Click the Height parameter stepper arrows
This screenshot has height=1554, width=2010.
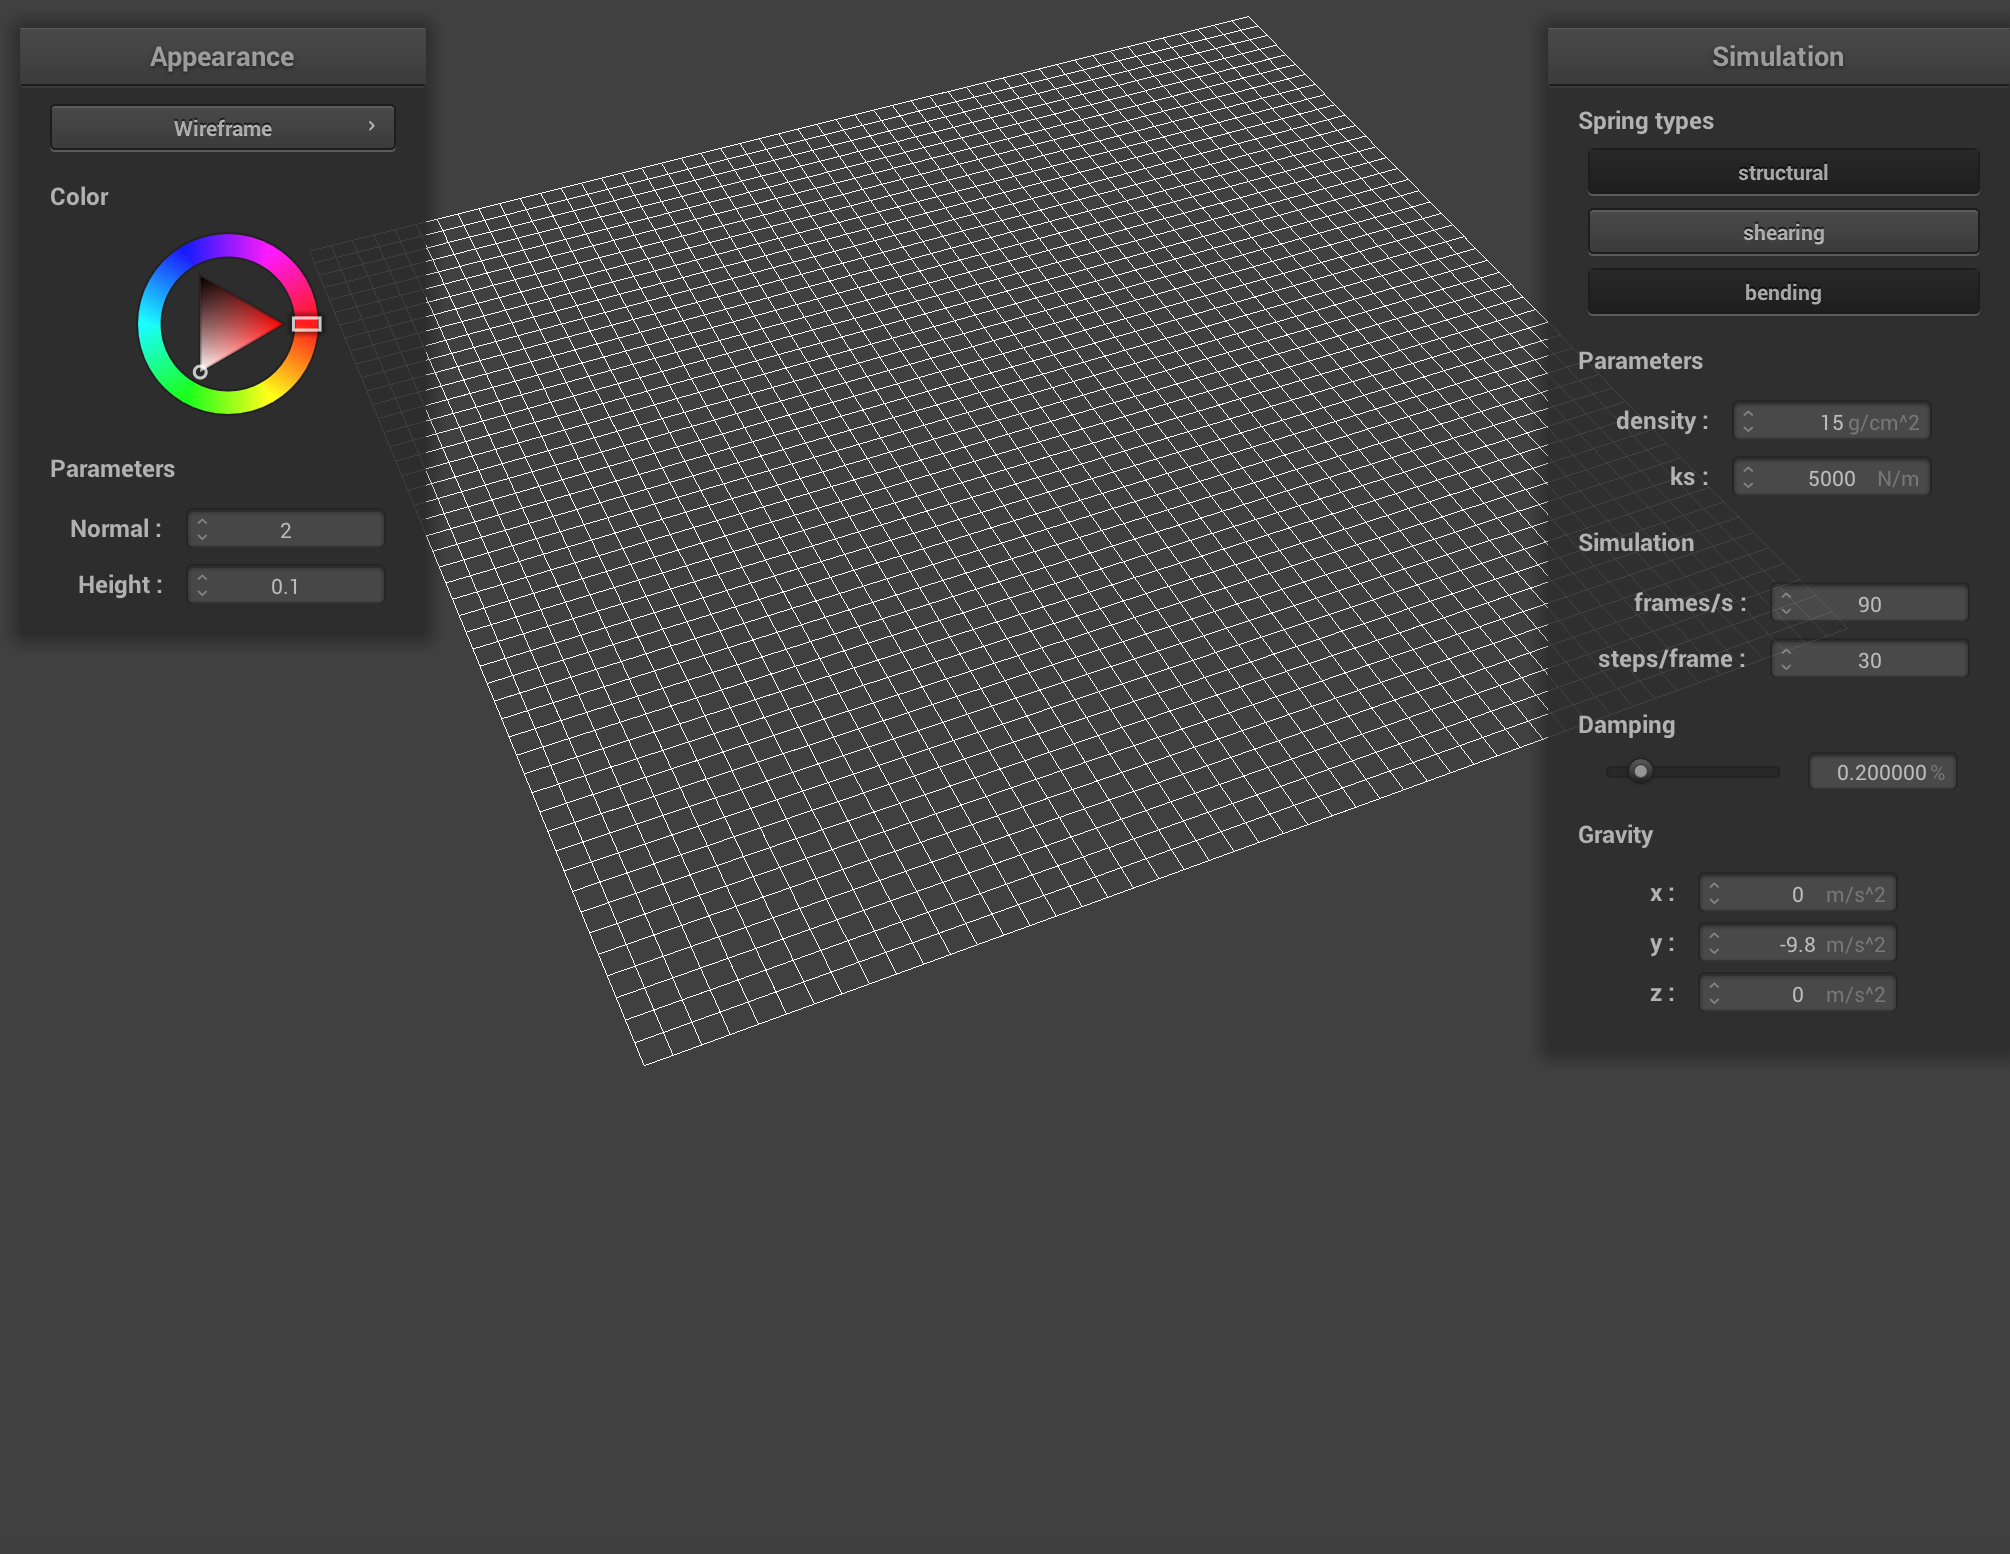(x=202, y=586)
